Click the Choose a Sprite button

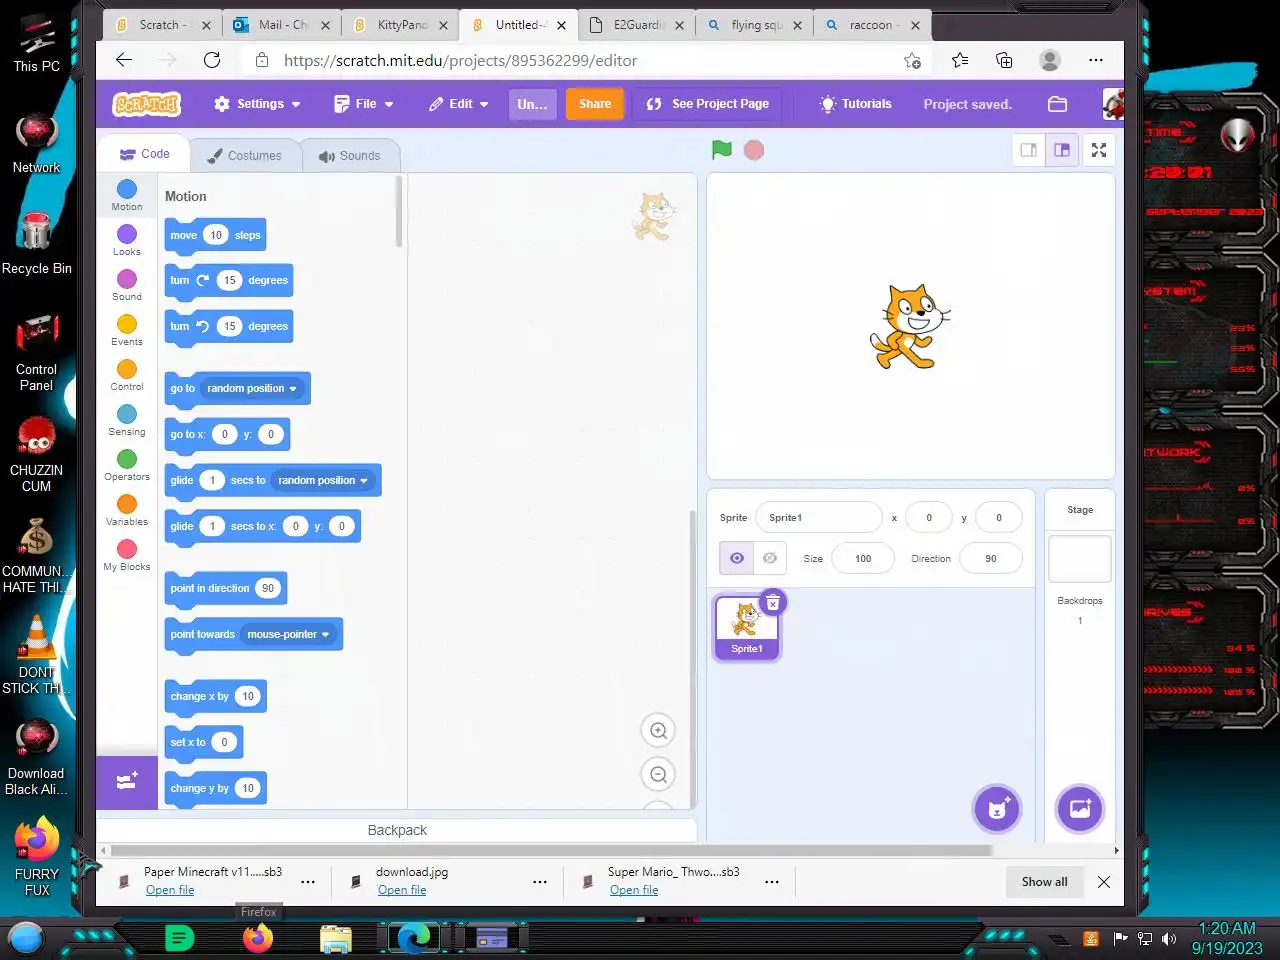[997, 809]
